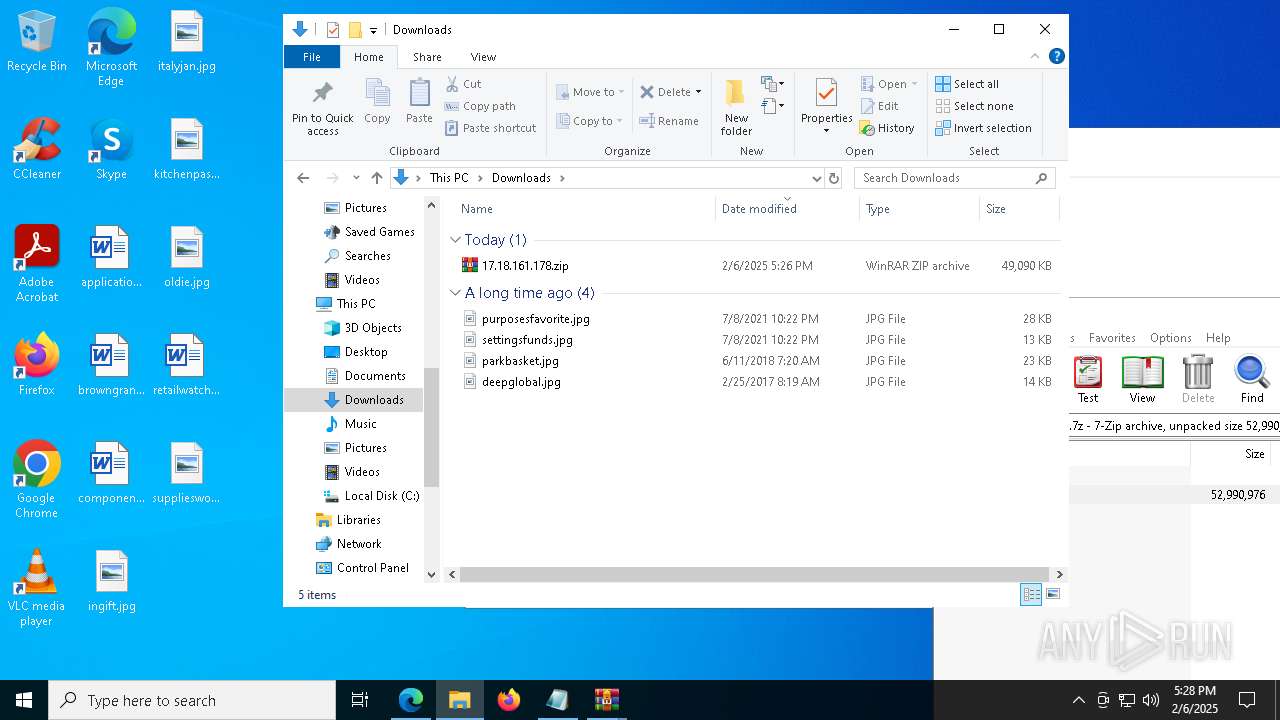Select CCleaner desktop shortcut
This screenshot has height=720, width=1280.
pyautogui.click(x=37, y=150)
